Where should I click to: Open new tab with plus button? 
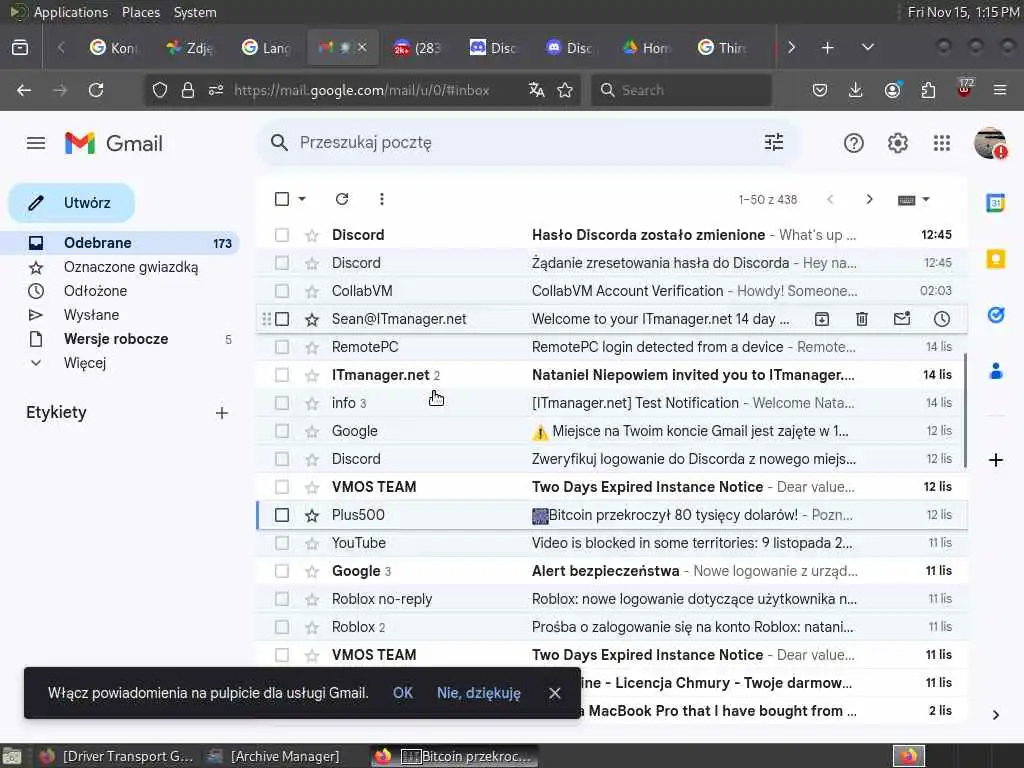pos(827,47)
